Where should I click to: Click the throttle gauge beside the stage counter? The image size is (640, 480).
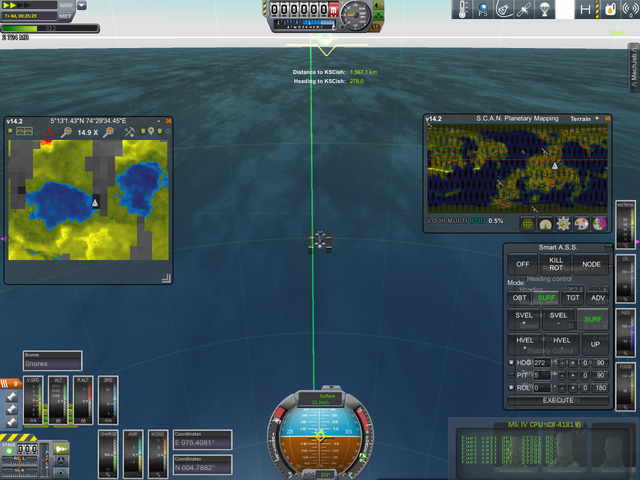46,460
